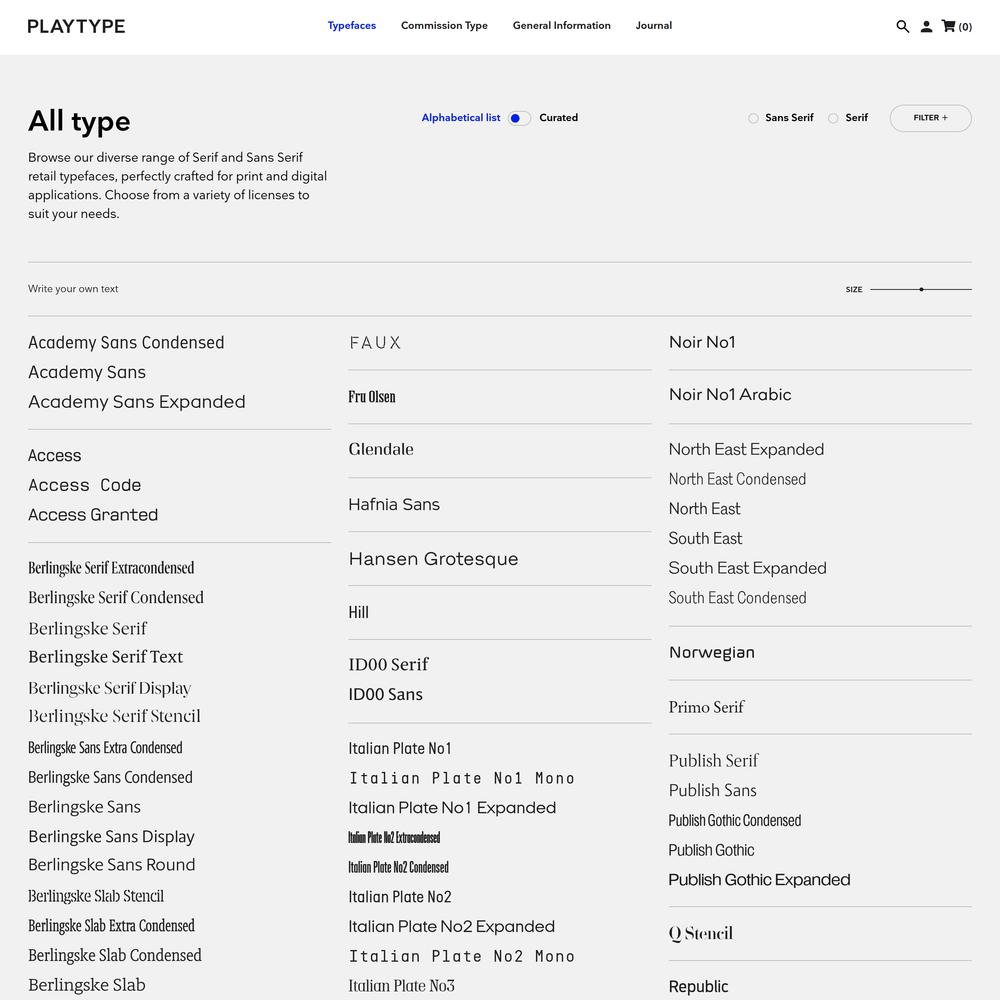Click the user account icon

[x=926, y=27]
